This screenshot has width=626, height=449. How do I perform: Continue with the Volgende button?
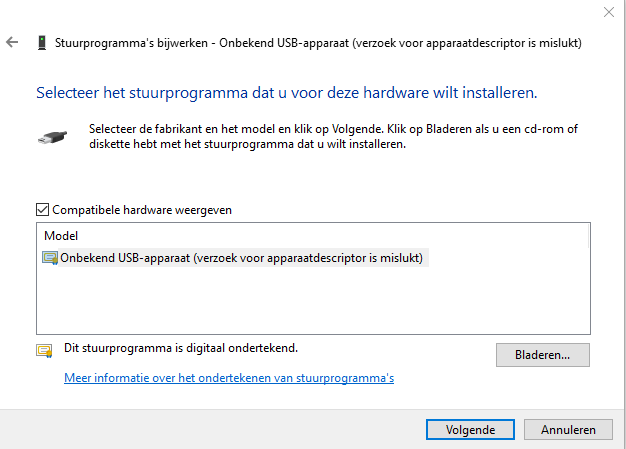pyautogui.click(x=470, y=429)
